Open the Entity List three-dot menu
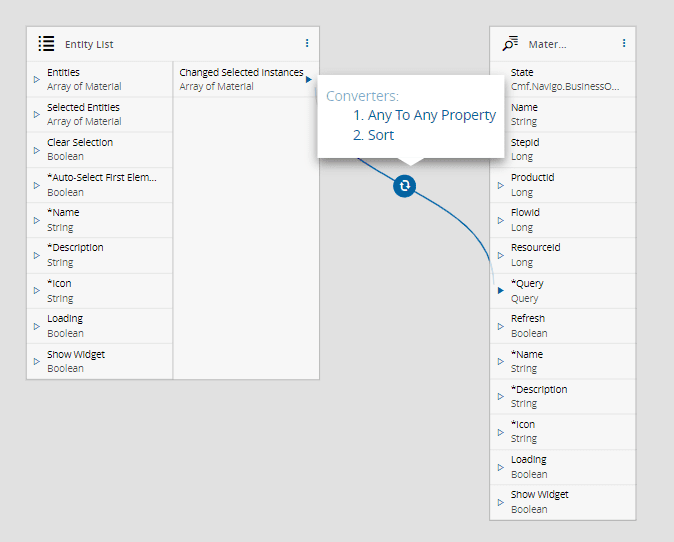 click(x=307, y=43)
